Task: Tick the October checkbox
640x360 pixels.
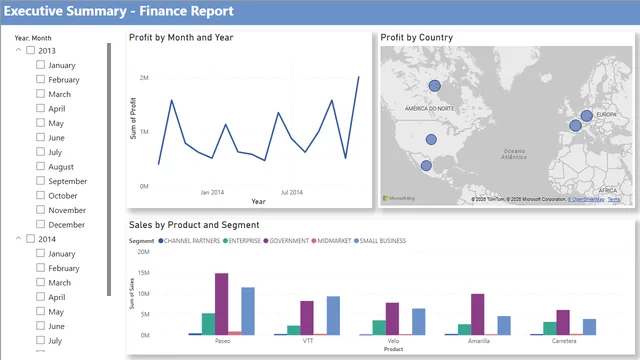Action: [x=40, y=195]
